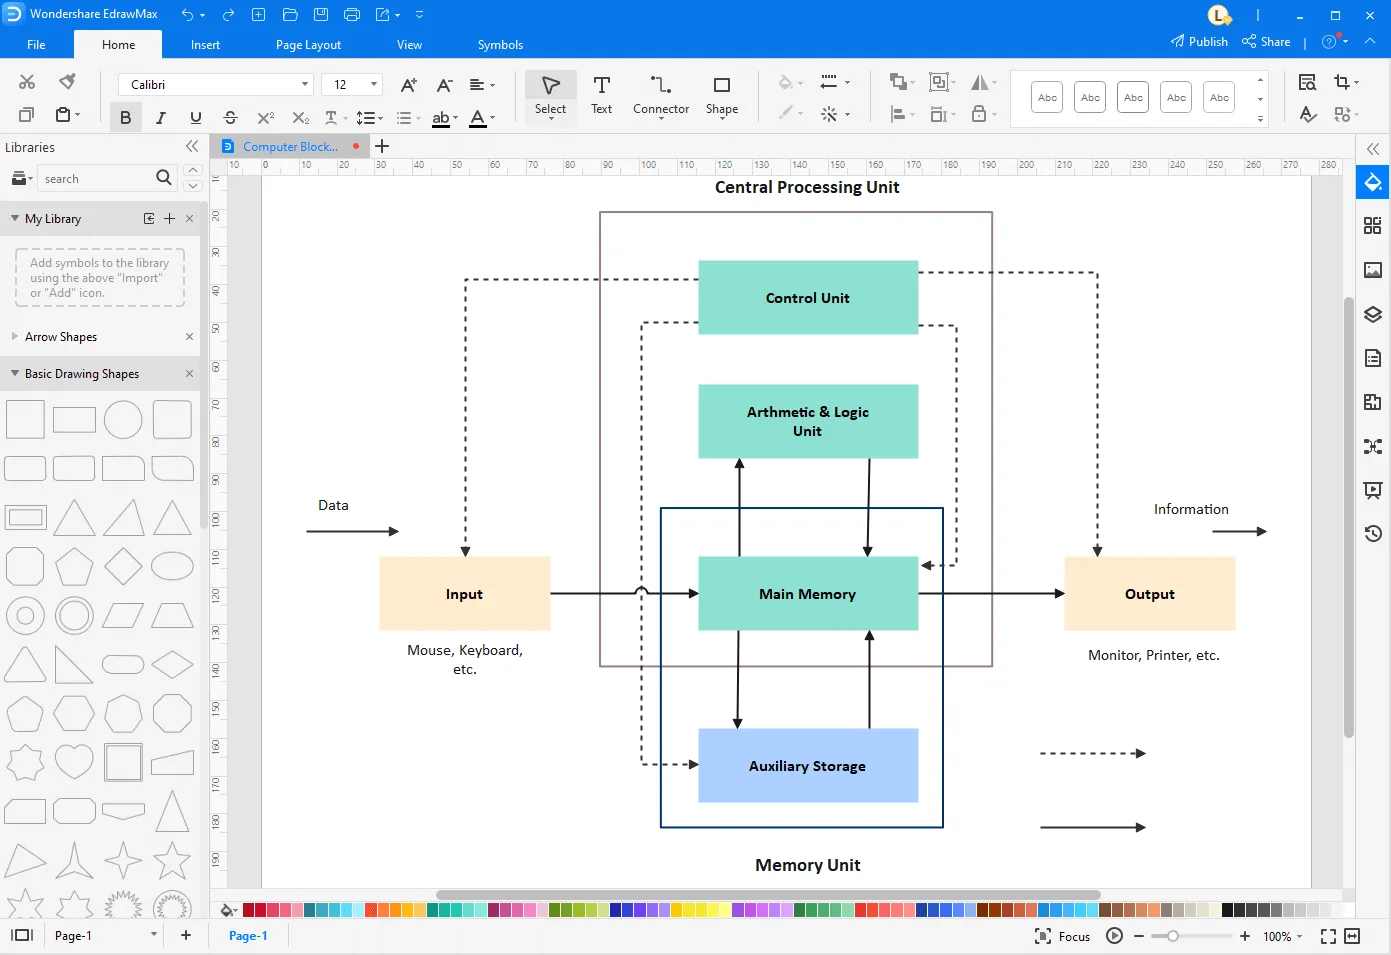This screenshot has height=955, width=1391.
Task: Expand the quick styles gallery
Action: [x=1260, y=119]
